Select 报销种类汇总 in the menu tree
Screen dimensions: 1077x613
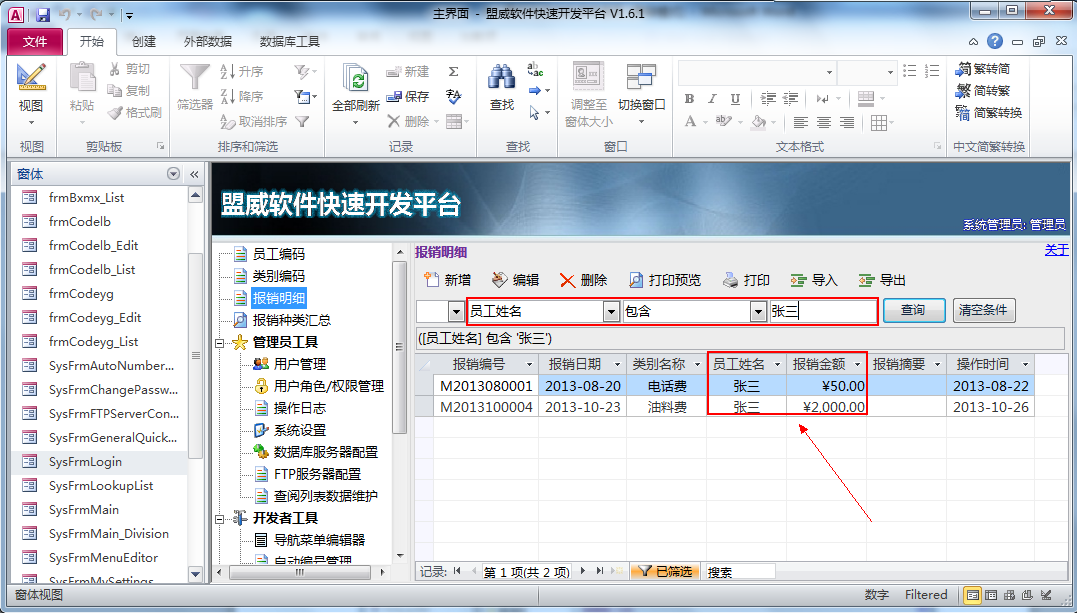(x=291, y=320)
